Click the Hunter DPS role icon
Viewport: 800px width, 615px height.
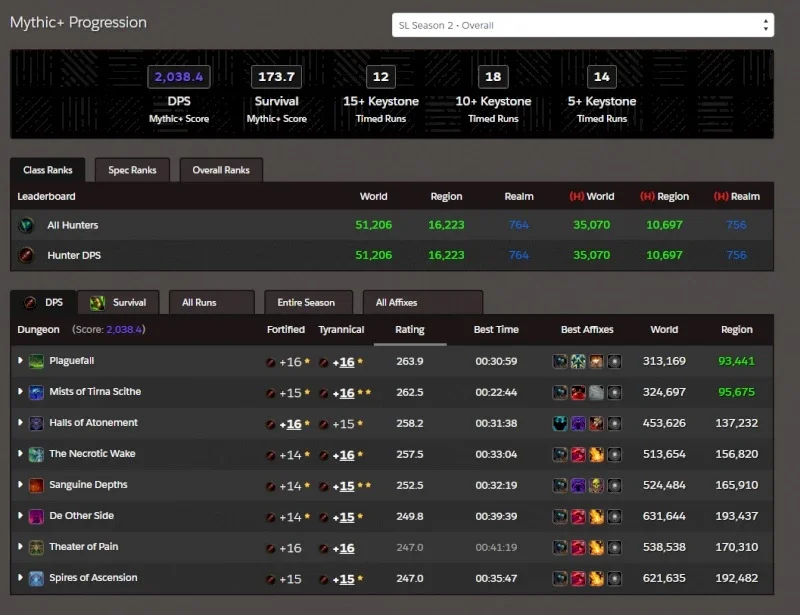click(27, 255)
